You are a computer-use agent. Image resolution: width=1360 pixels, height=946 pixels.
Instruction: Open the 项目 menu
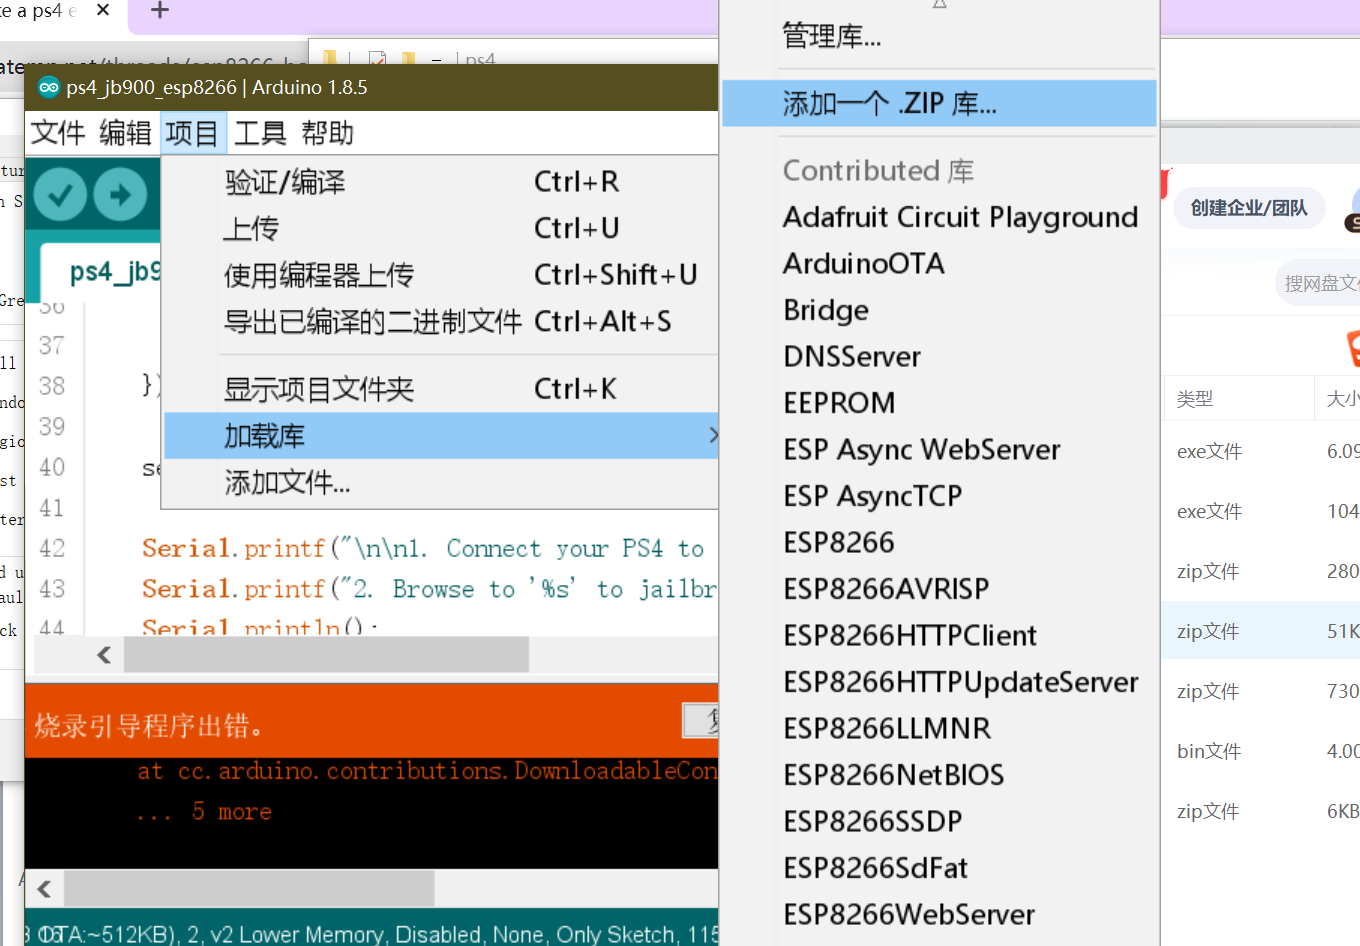193,133
